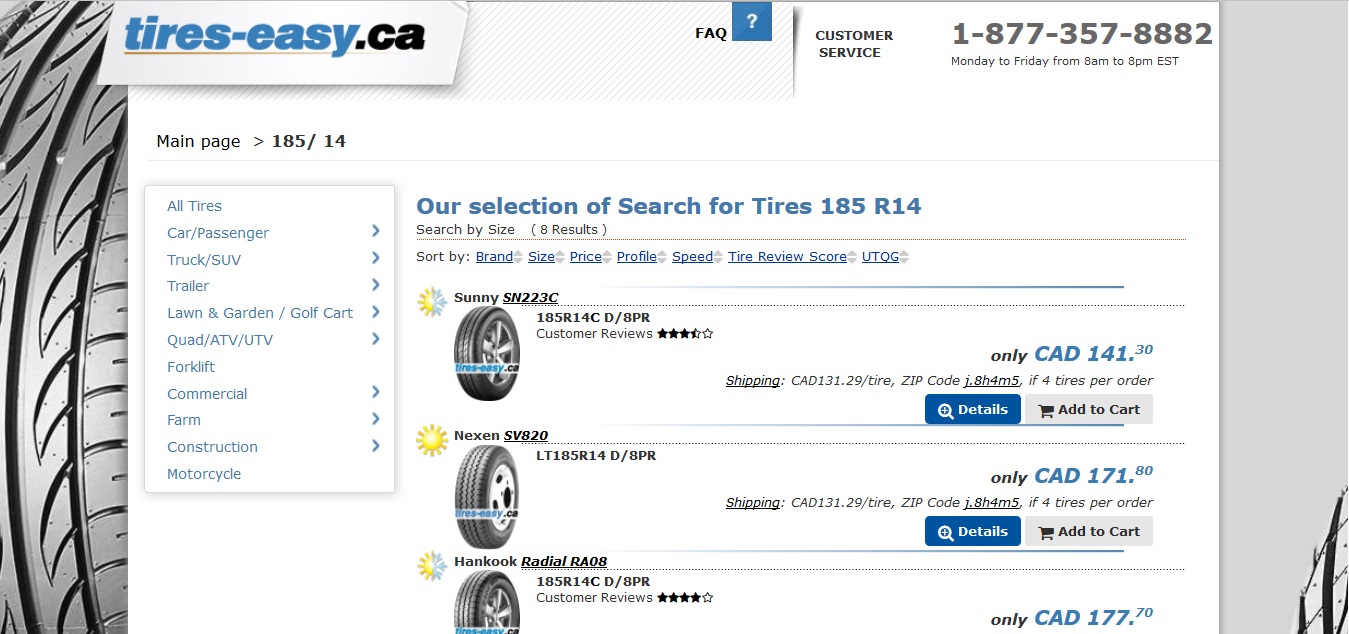Click the sun icon beside Sunny SN223C

[431, 301]
